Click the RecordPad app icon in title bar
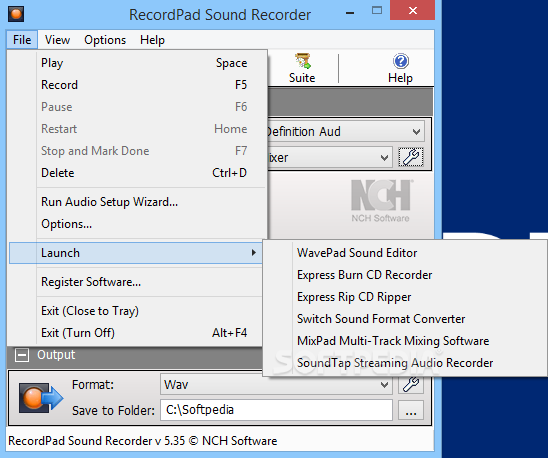The width and height of the screenshot is (548, 458). coord(16,14)
